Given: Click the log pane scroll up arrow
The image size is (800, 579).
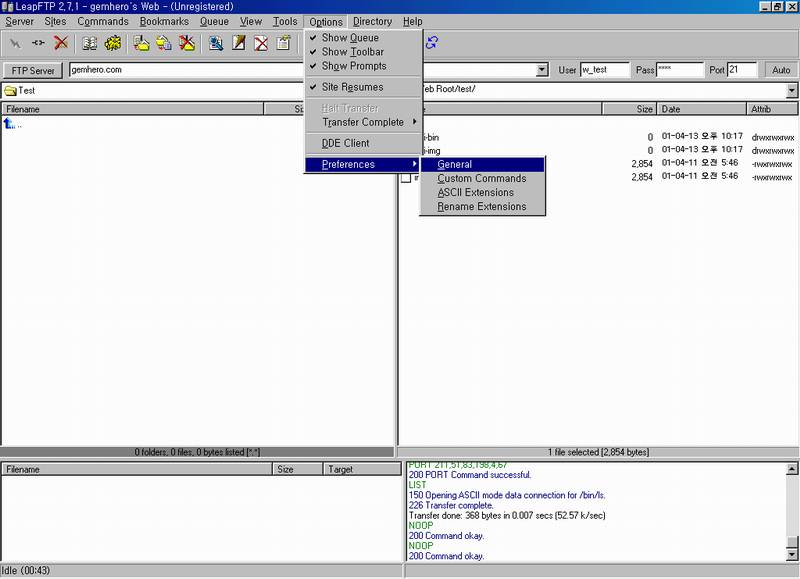Looking at the screenshot, I should (792, 469).
